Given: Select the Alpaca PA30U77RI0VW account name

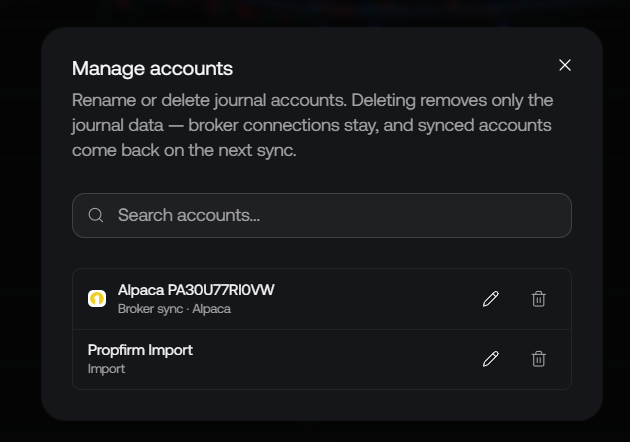Looking at the screenshot, I should pos(196,290).
